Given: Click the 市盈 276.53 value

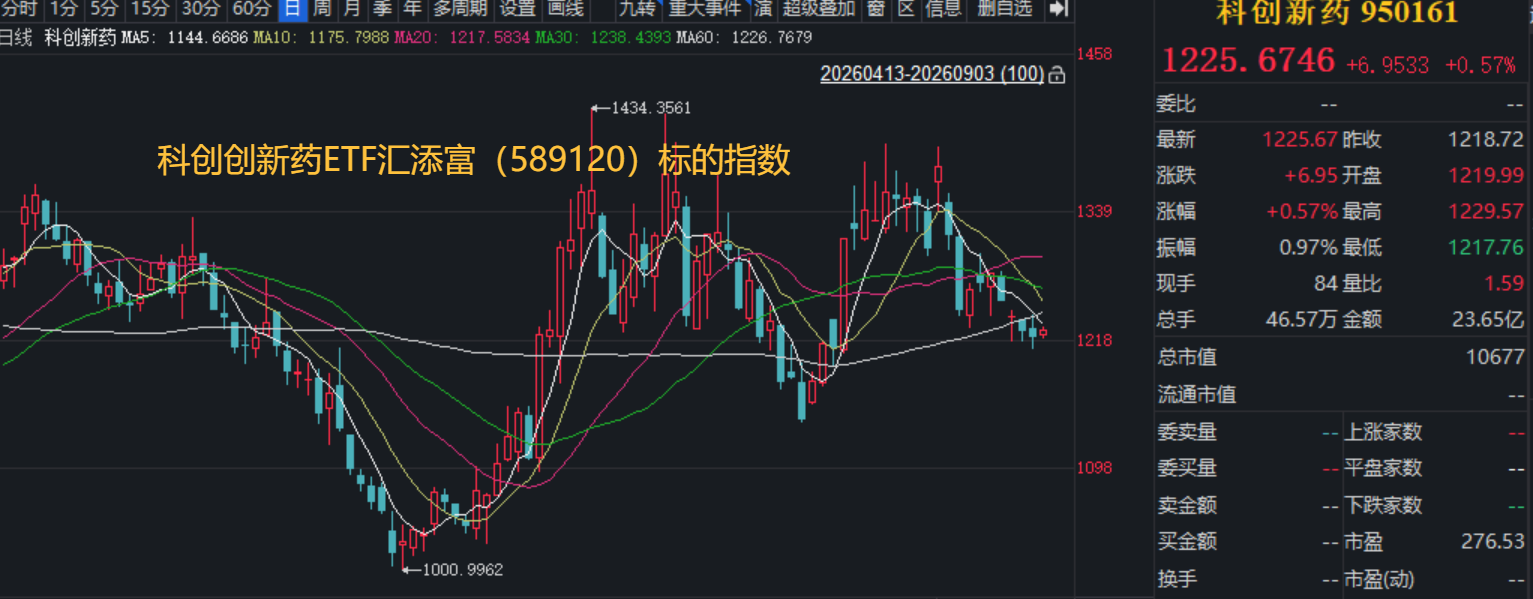Looking at the screenshot, I should coord(1493,542).
